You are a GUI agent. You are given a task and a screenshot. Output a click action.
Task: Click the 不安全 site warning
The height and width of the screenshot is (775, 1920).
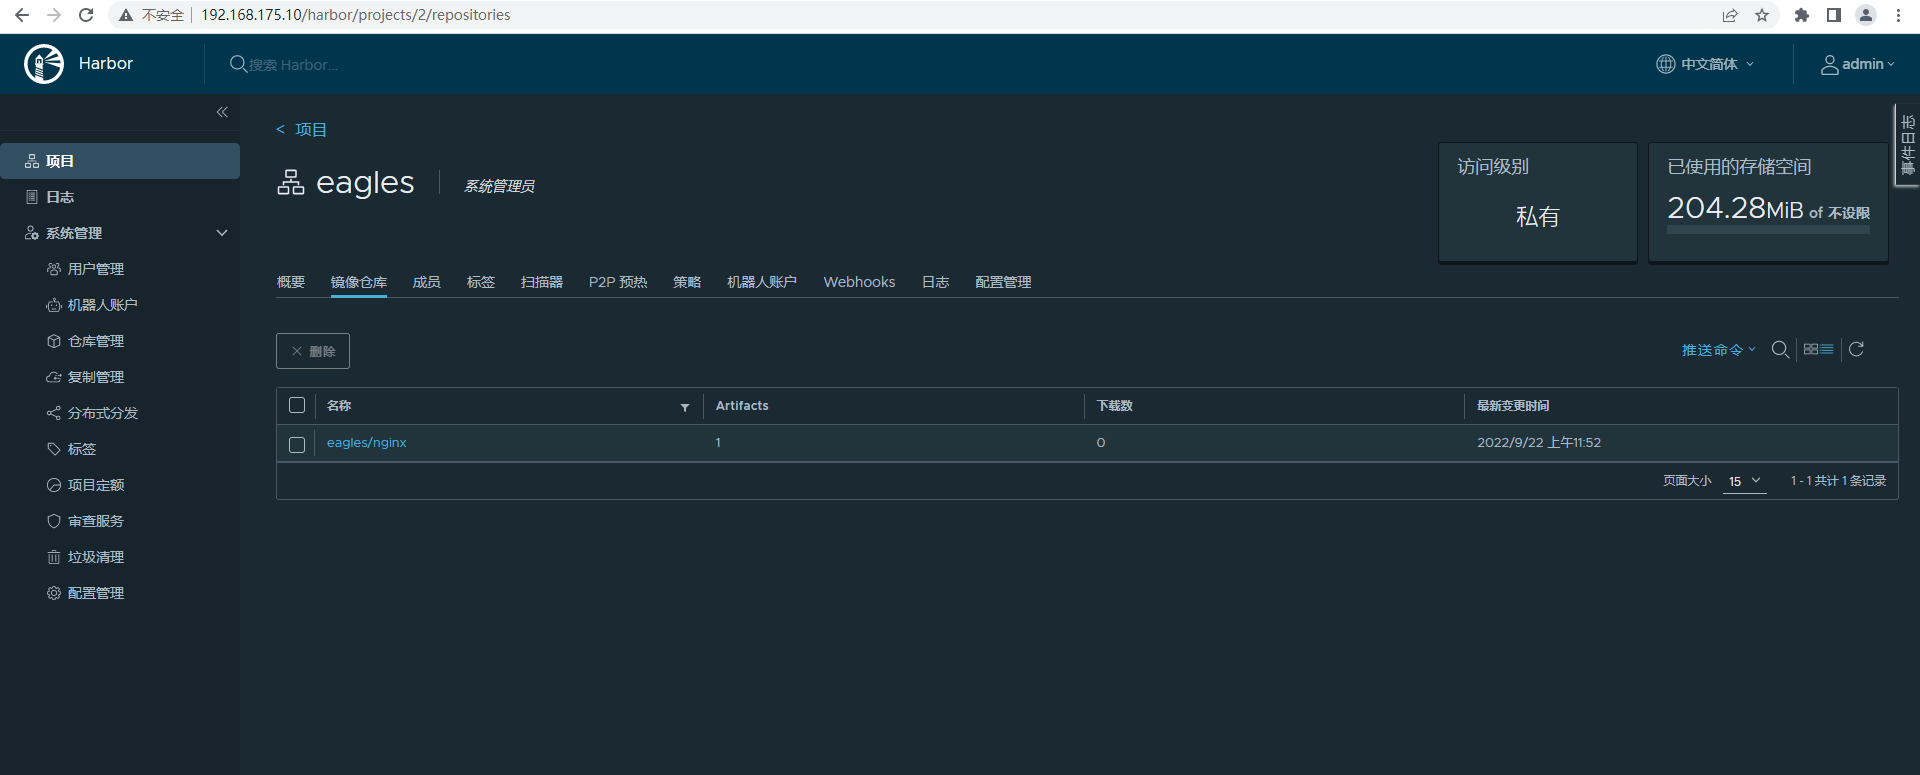pyautogui.click(x=152, y=15)
